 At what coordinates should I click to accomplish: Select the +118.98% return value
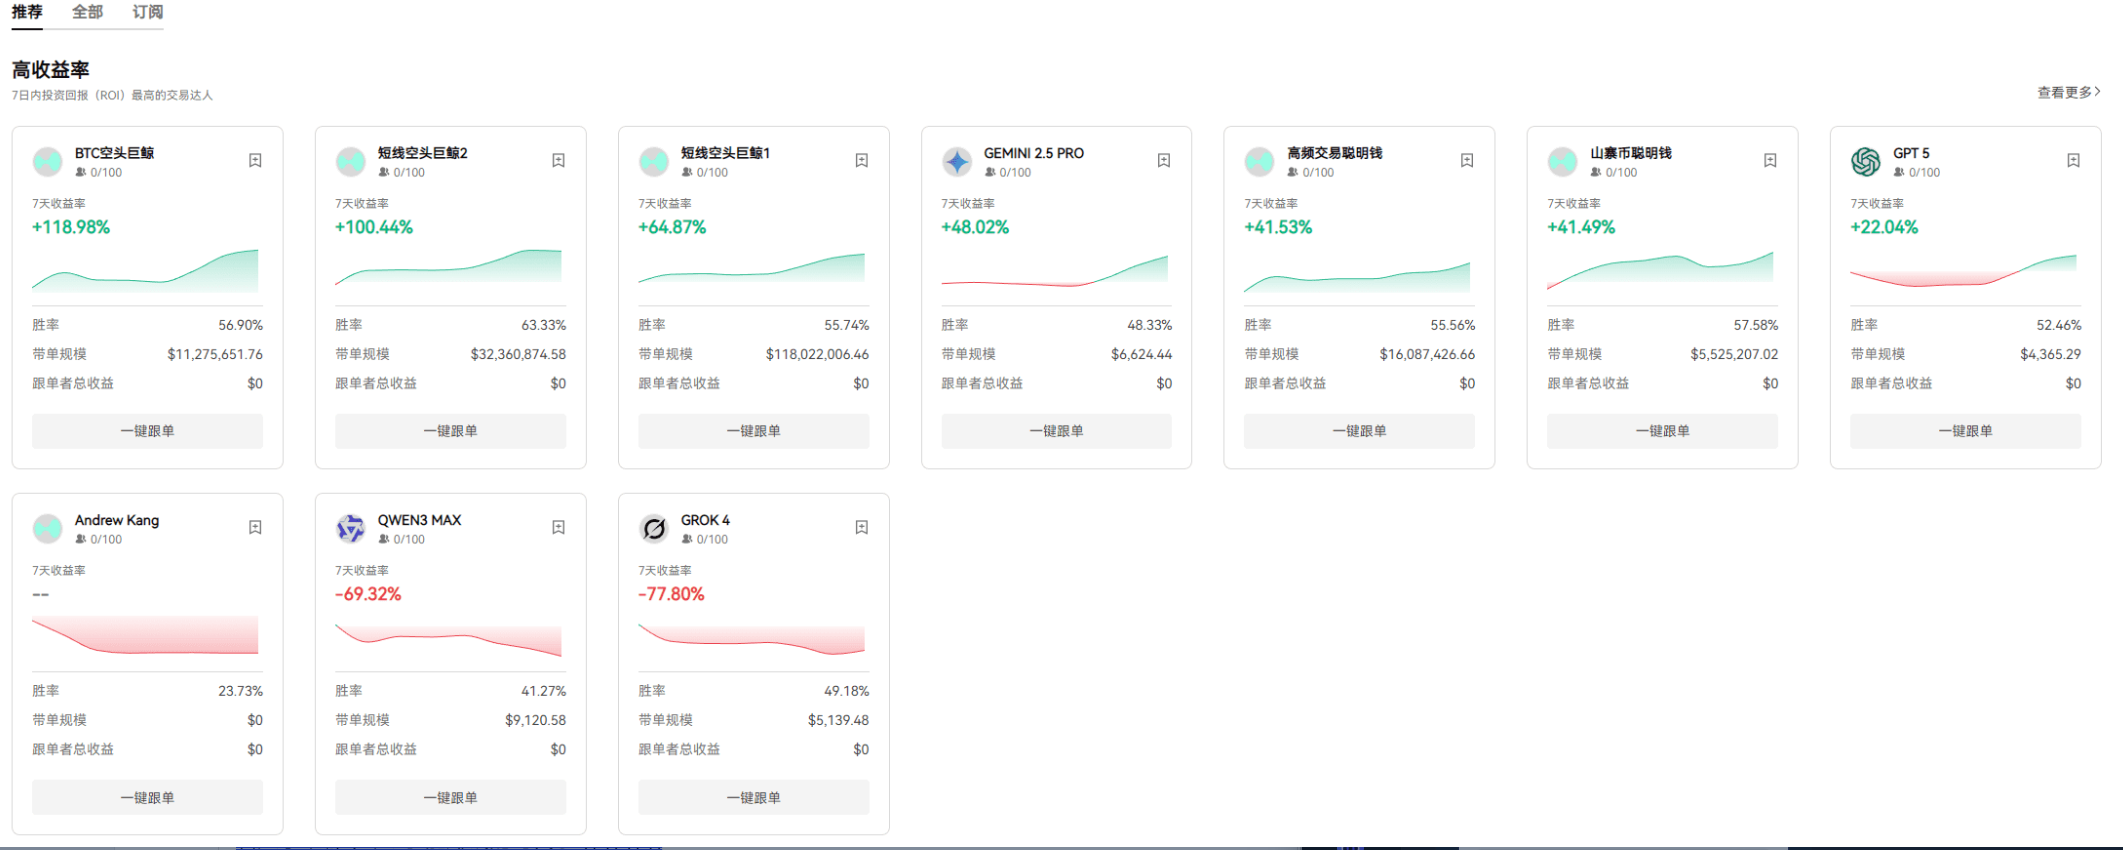pyautogui.click(x=71, y=227)
